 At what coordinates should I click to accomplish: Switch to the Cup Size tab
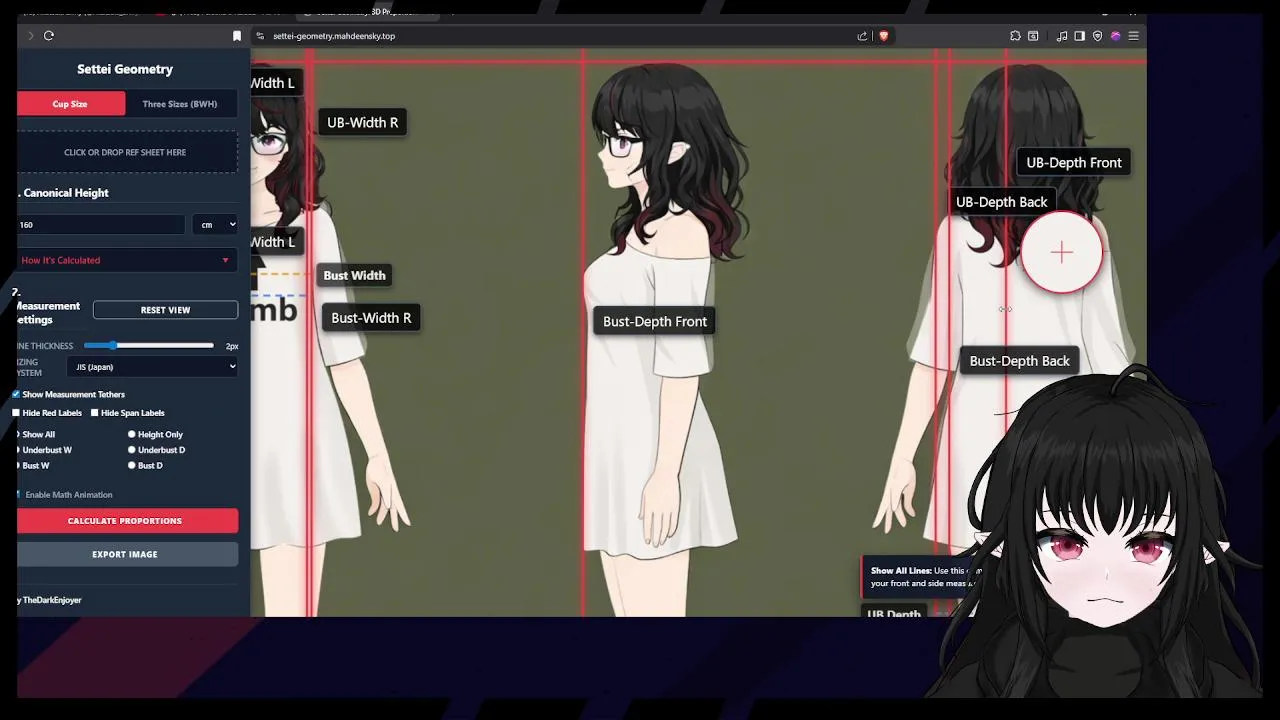(70, 104)
